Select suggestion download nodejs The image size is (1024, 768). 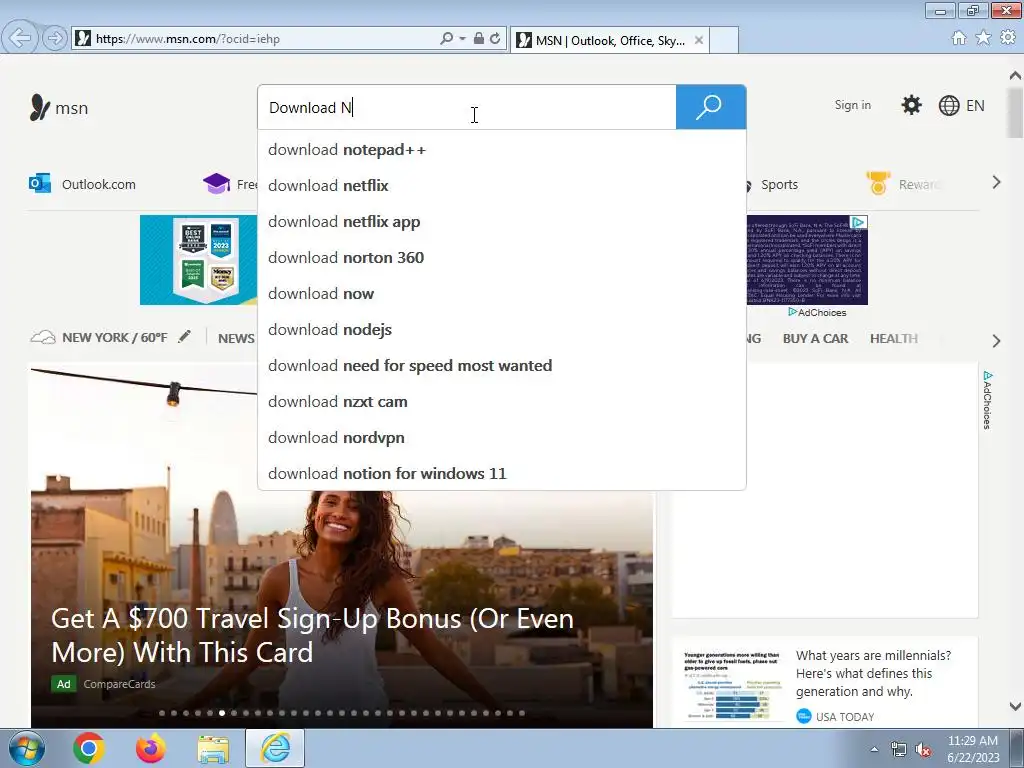502,329
